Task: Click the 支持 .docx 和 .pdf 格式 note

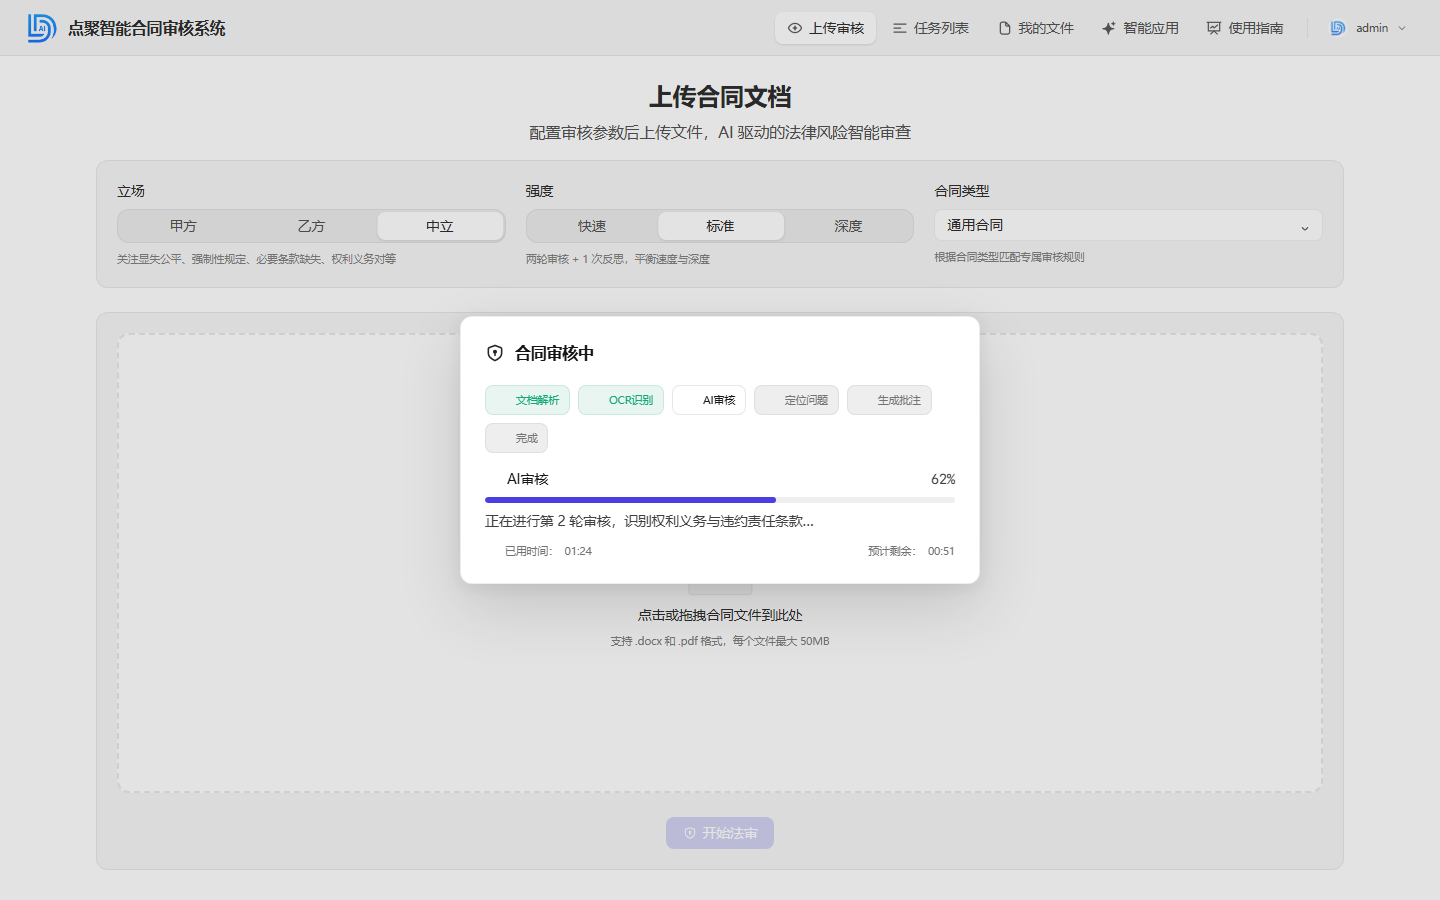Action: click(720, 641)
